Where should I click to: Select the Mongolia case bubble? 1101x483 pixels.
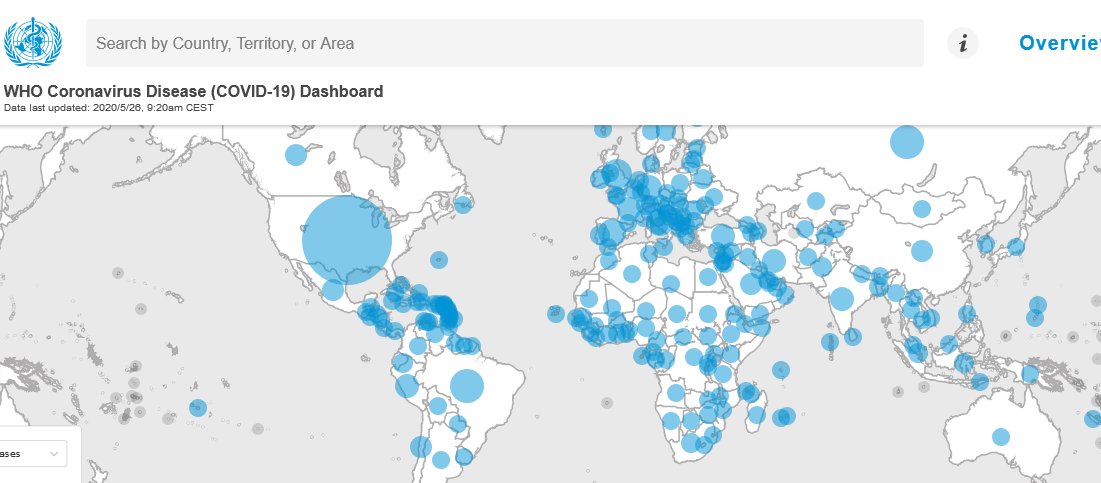point(921,209)
